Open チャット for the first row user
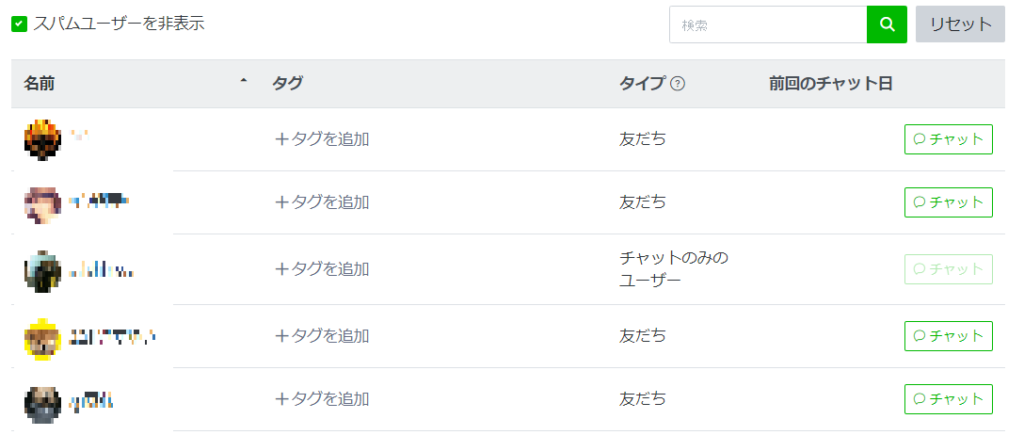 pos(948,139)
